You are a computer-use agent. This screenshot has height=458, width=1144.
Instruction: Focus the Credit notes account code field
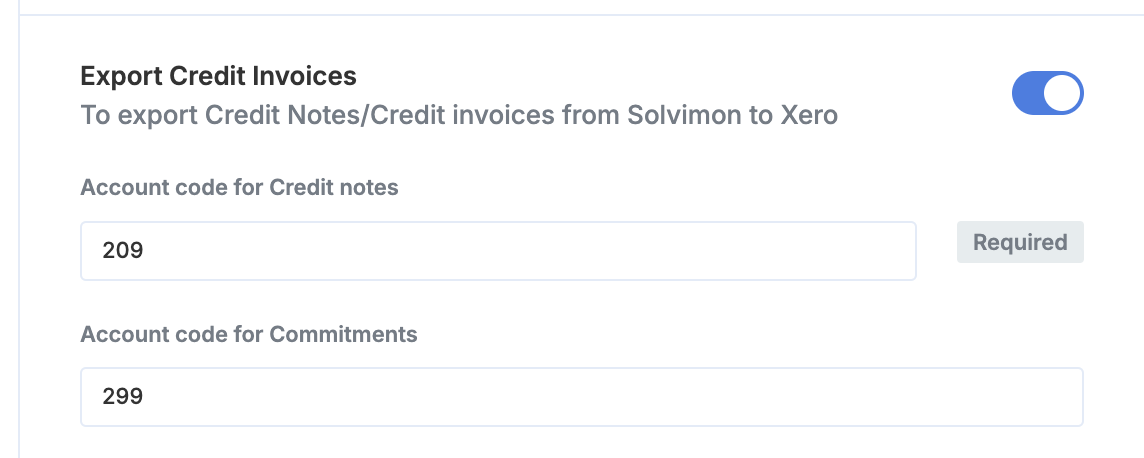pyautogui.click(x=498, y=251)
